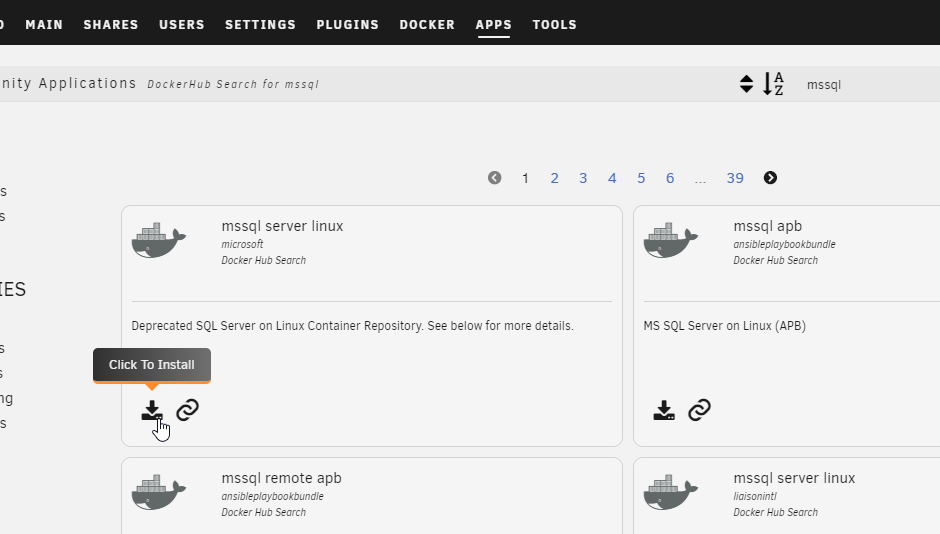940x534 pixels.
Task: Jump to results page 6
Action: 670,178
